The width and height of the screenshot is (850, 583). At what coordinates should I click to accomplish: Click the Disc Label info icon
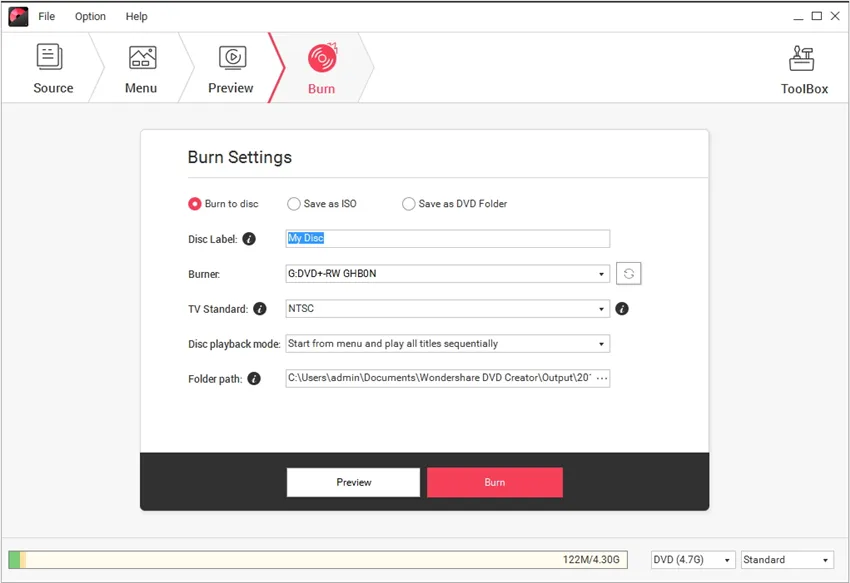tap(248, 238)
